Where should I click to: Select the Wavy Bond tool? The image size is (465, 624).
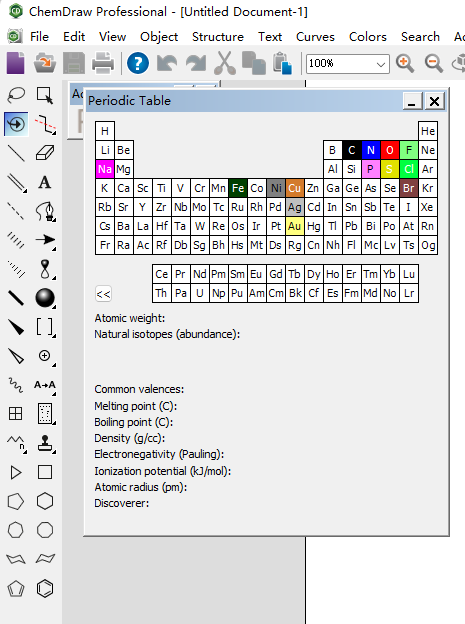16,385
